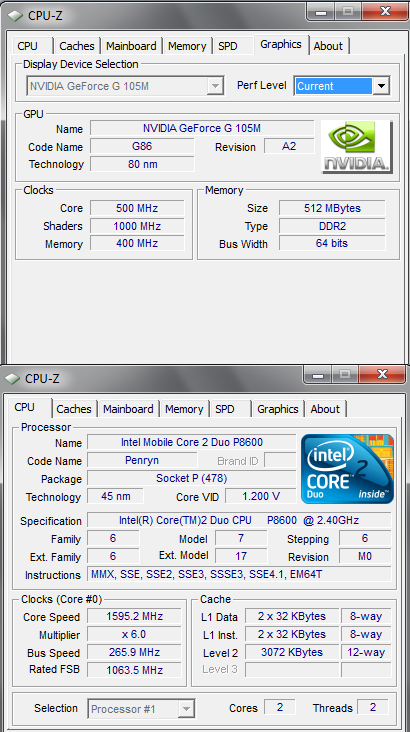Click the CPU-Z icon in bottom window title bar
Image resolution: width=410 pixels, height=732 pixels.
(x=13, y=379)
